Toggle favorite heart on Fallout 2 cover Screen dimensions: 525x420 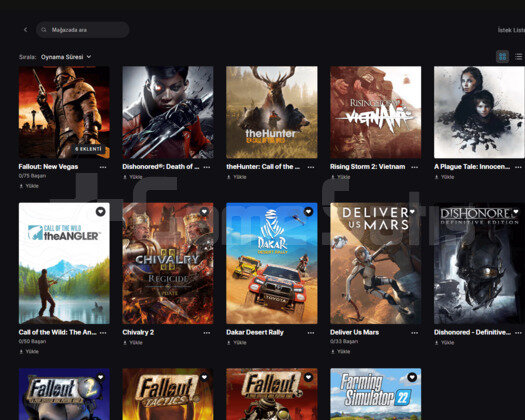point(101,377)
